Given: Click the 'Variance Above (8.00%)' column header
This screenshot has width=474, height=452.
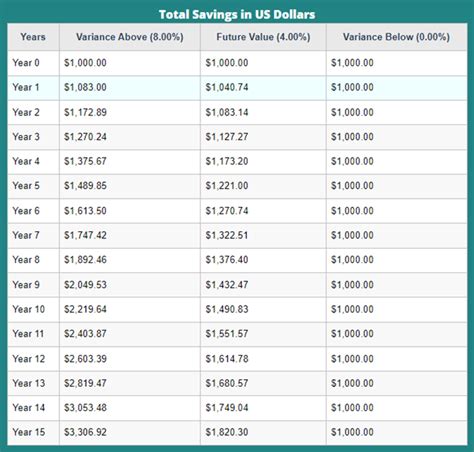Looking at the screenshot, I should pyautogui.click(x=130, y=37).
